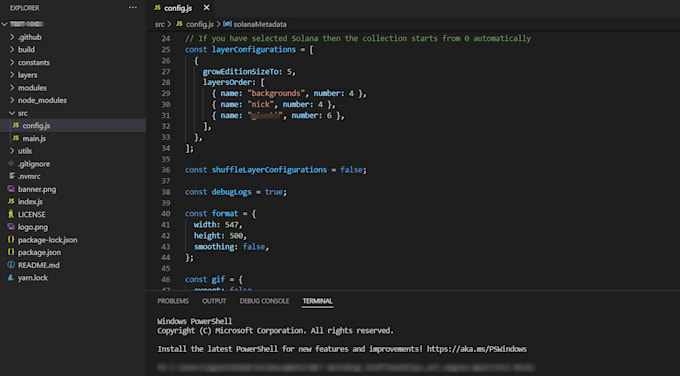Switch to the PROBLEMS panel tab
This screenshot has height=376, width=680.
point(173,301)
